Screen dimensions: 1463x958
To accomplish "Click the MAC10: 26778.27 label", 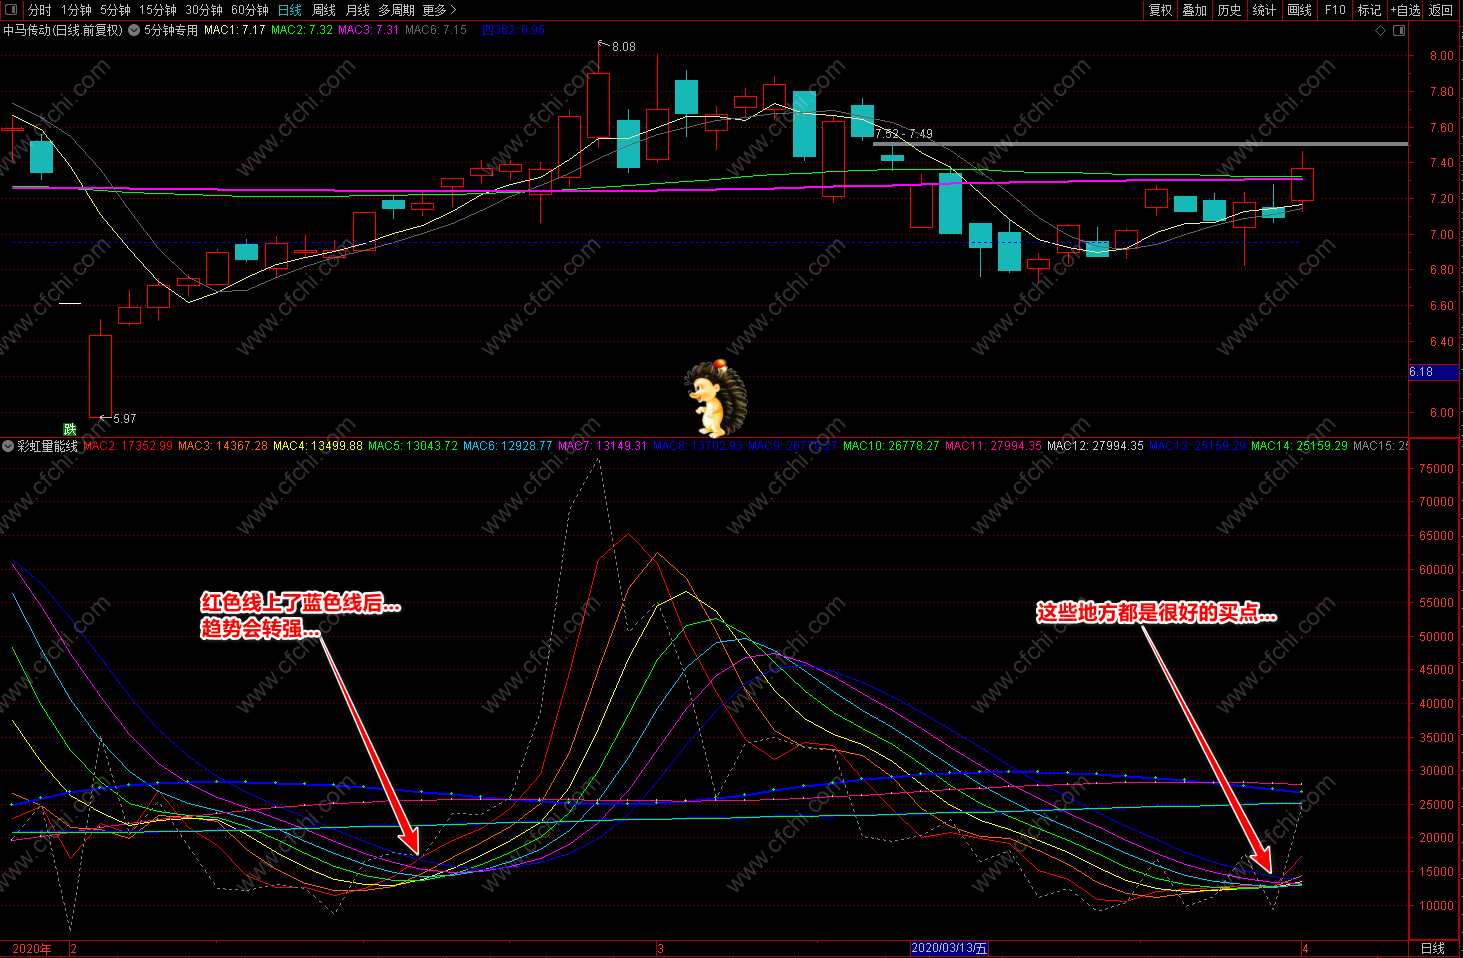I will (x=891, y=446).
